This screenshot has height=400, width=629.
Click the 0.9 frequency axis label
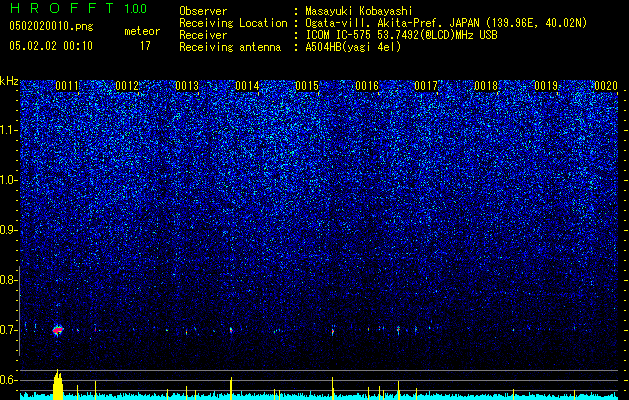tap(8, 230)
